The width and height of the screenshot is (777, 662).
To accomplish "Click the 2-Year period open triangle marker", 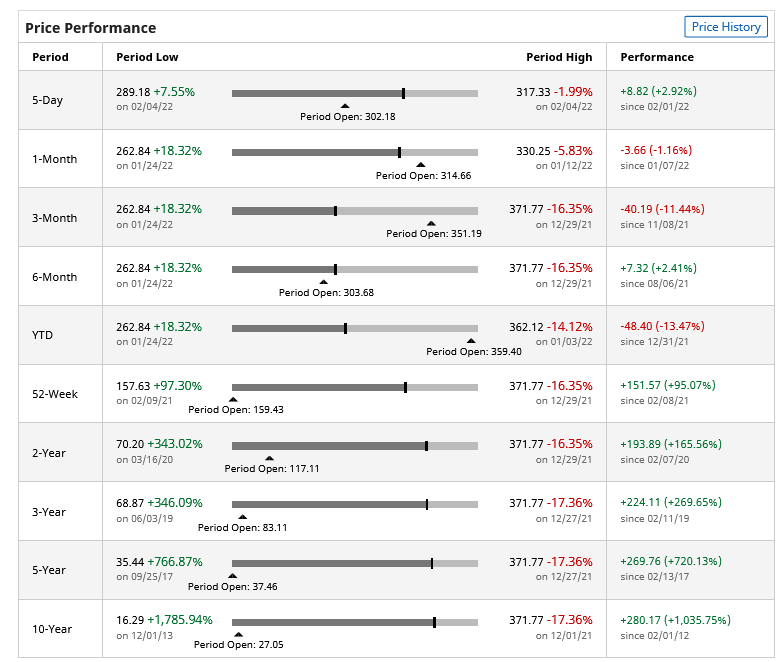I will pyautogui.click(x=268, y=458).
